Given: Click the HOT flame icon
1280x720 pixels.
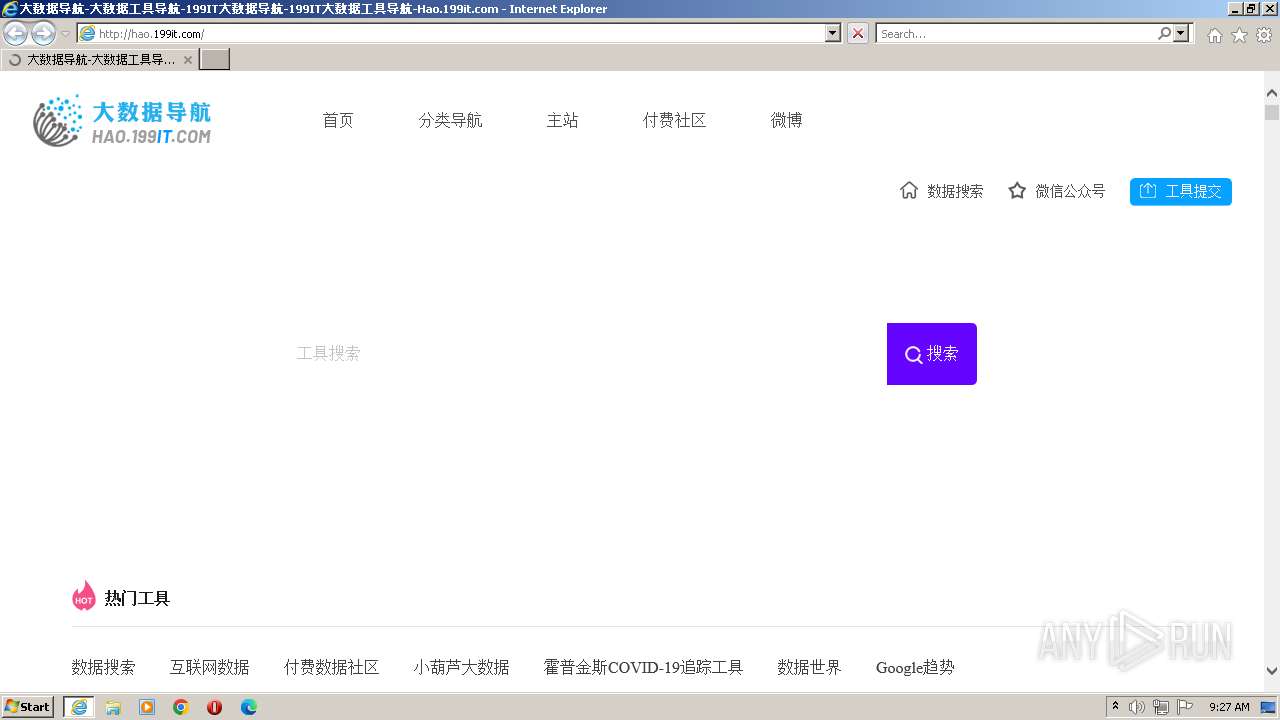Looking at the screenshot, I should pos(84,596).
